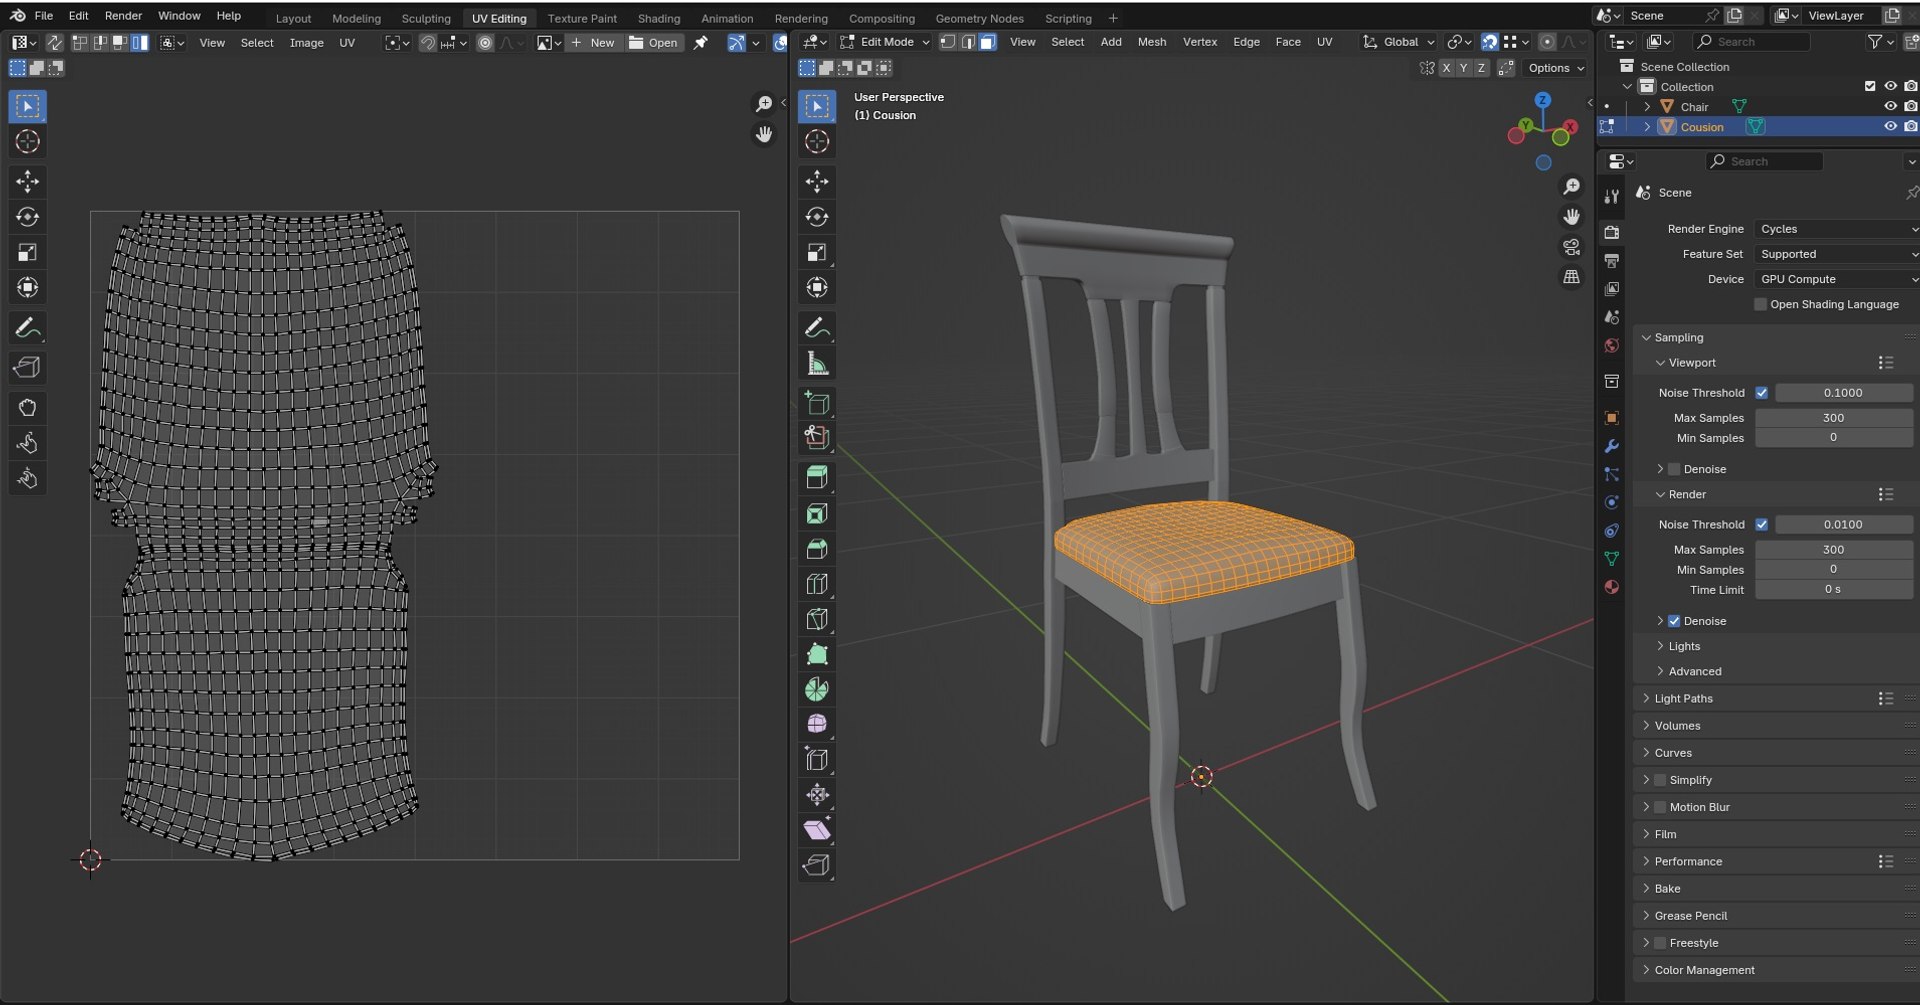The image size is (1920, 1005).
Task: Select the UV editor Rip Region tool
Action: [x=27, y=367]
